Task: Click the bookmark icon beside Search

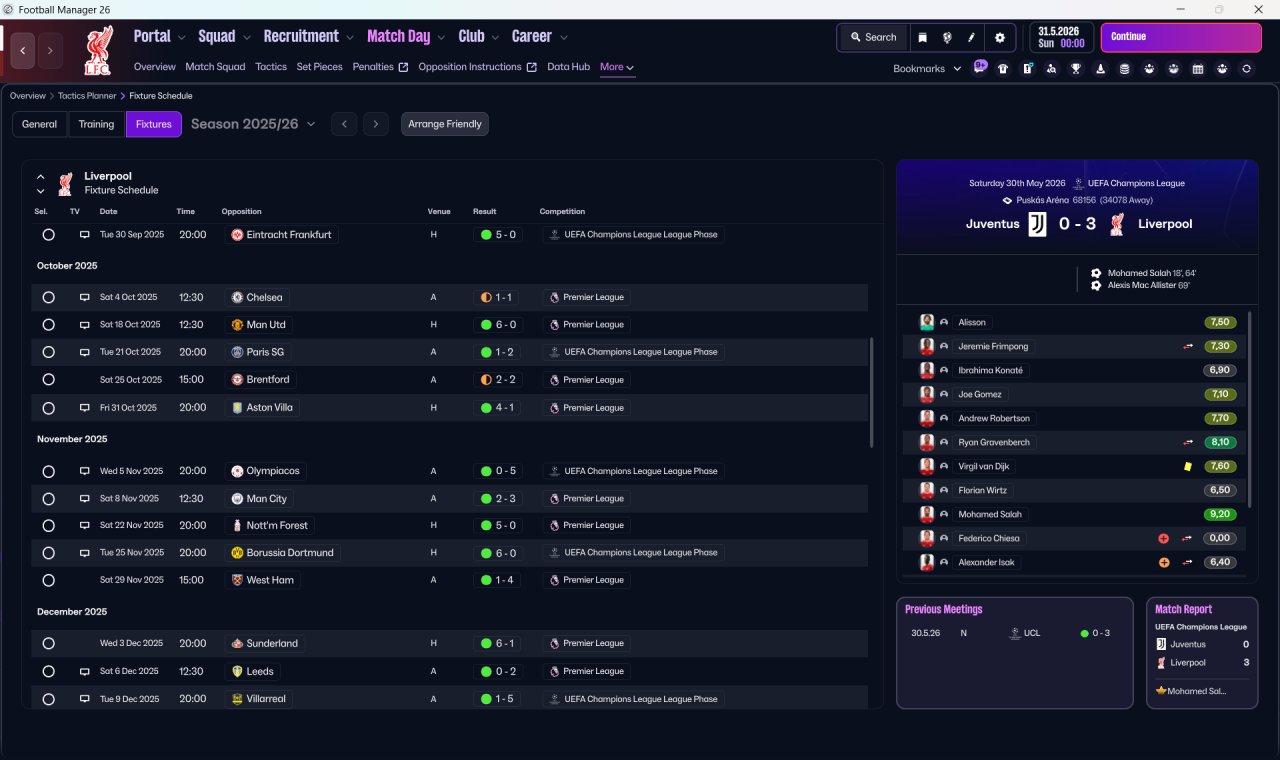Action: click(922, 37)
